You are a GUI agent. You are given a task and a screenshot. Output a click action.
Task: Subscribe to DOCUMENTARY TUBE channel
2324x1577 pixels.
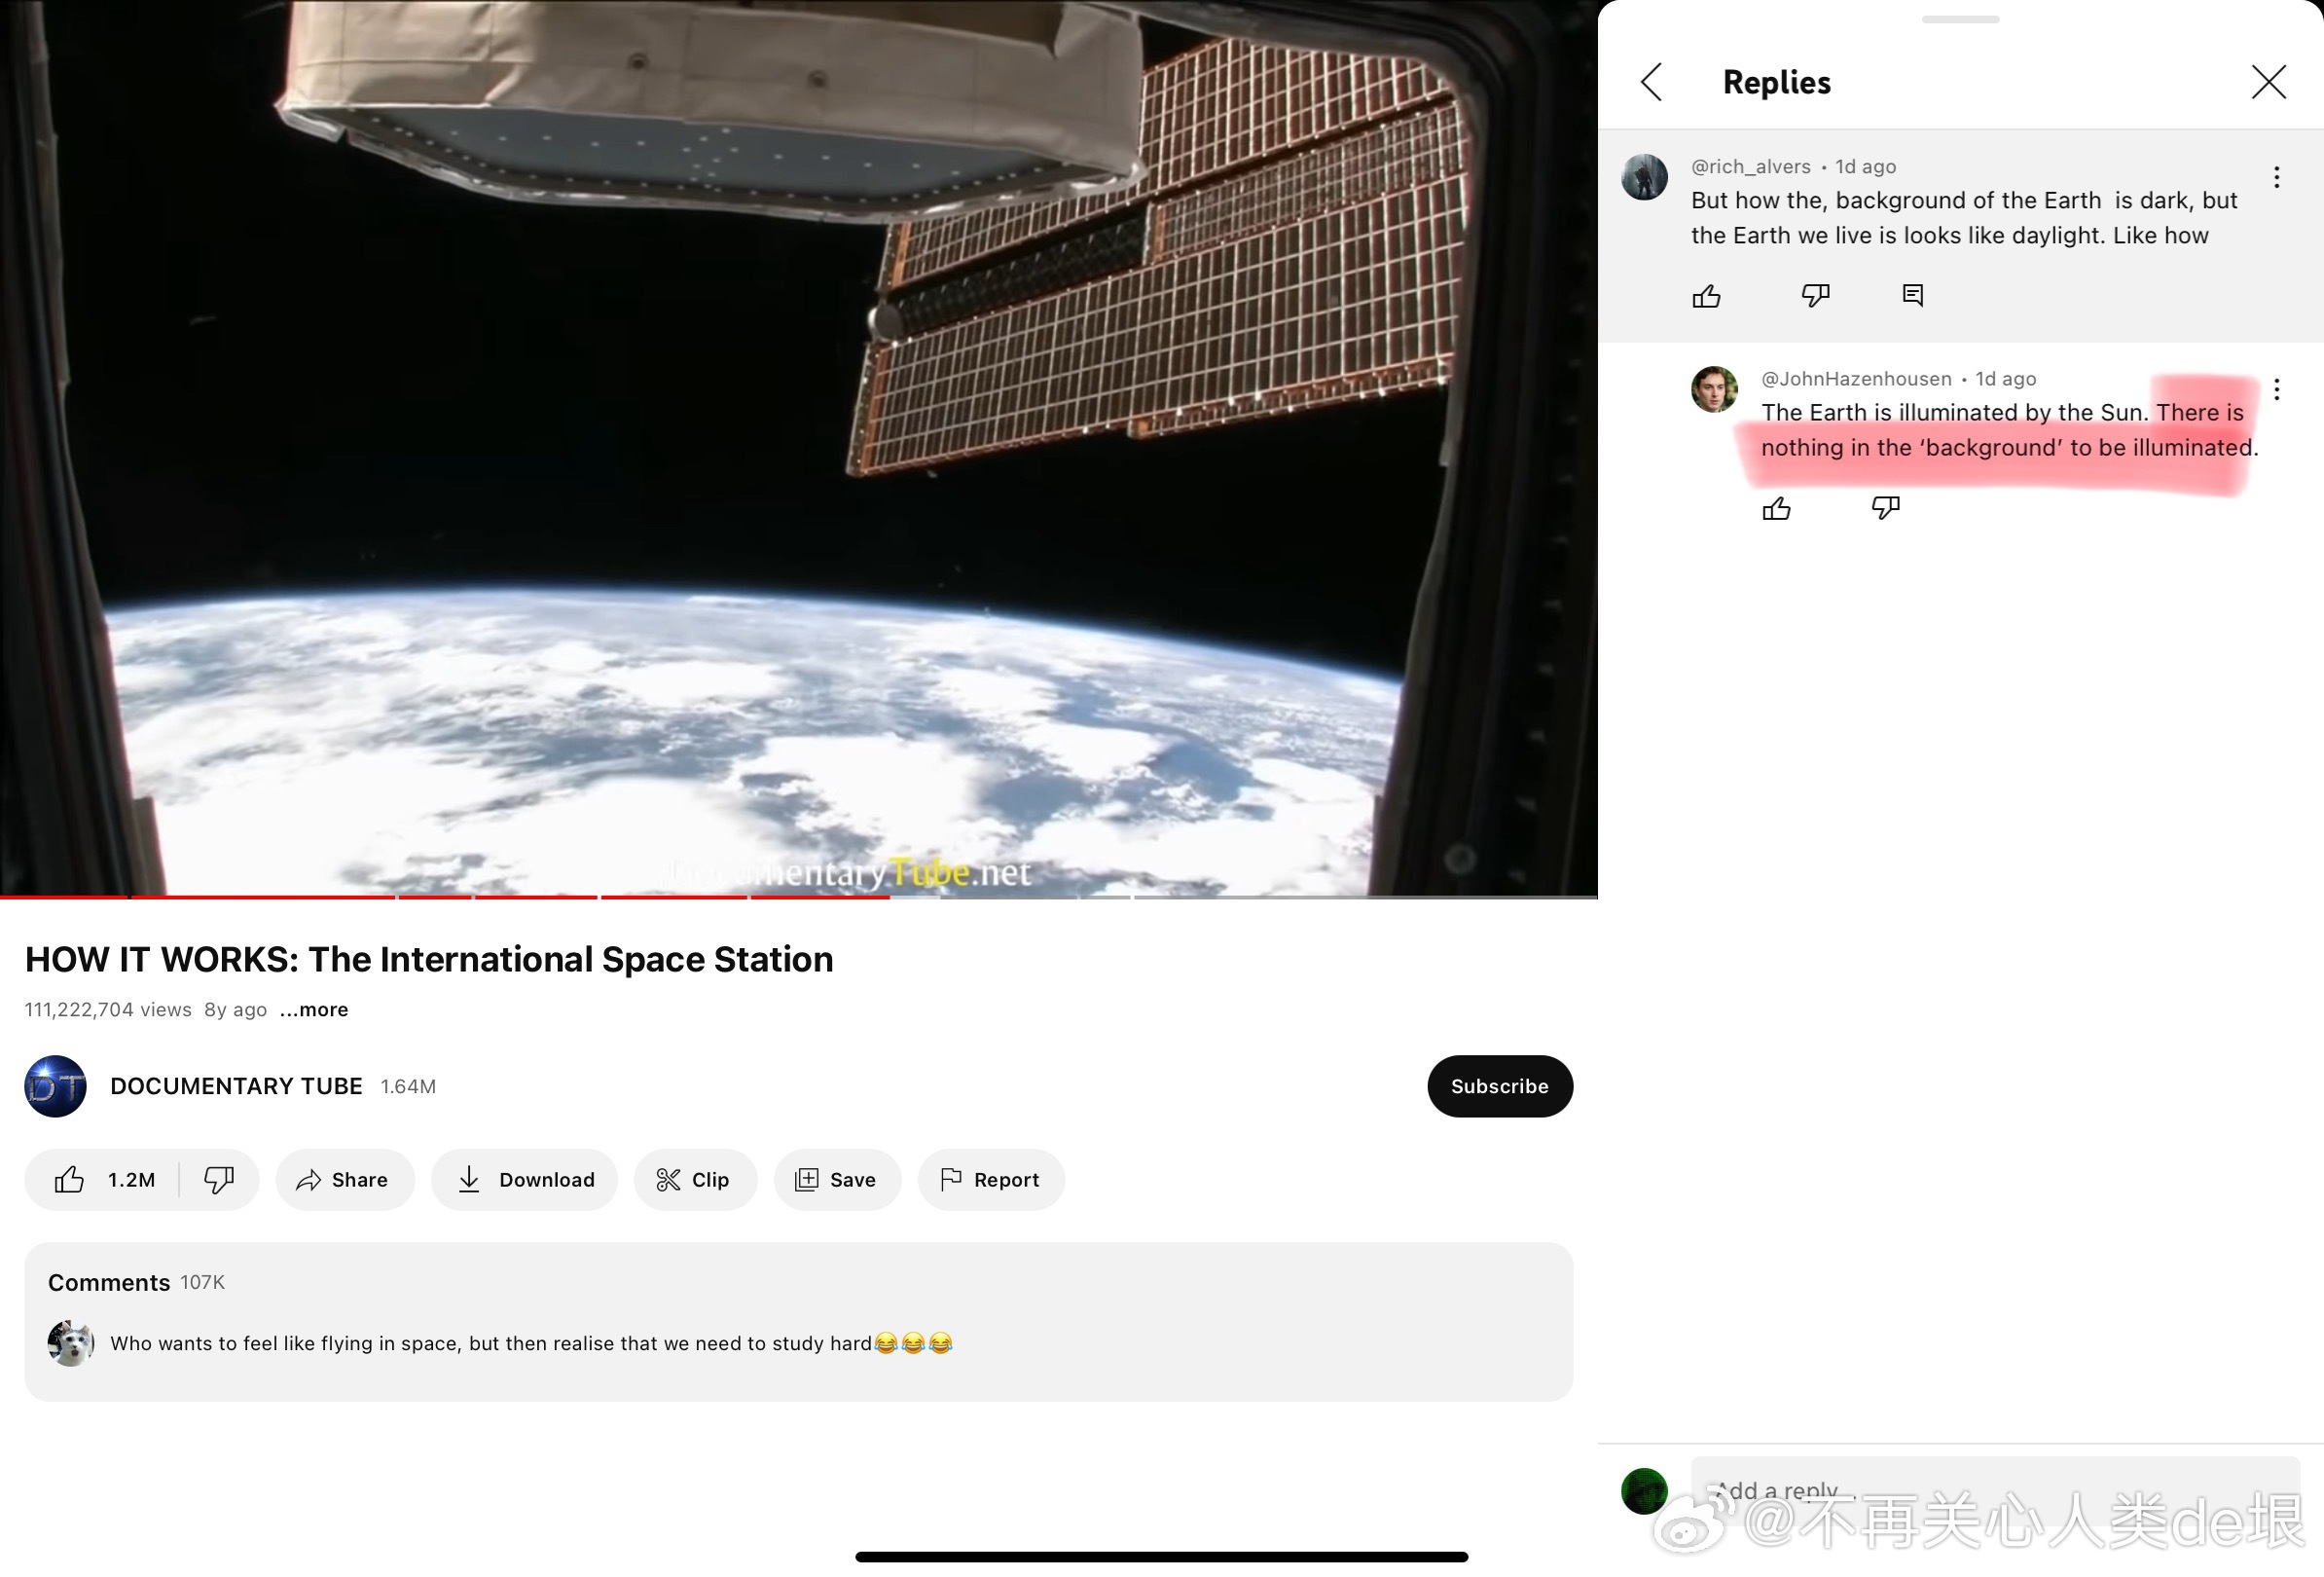tap(1498, 1086)
